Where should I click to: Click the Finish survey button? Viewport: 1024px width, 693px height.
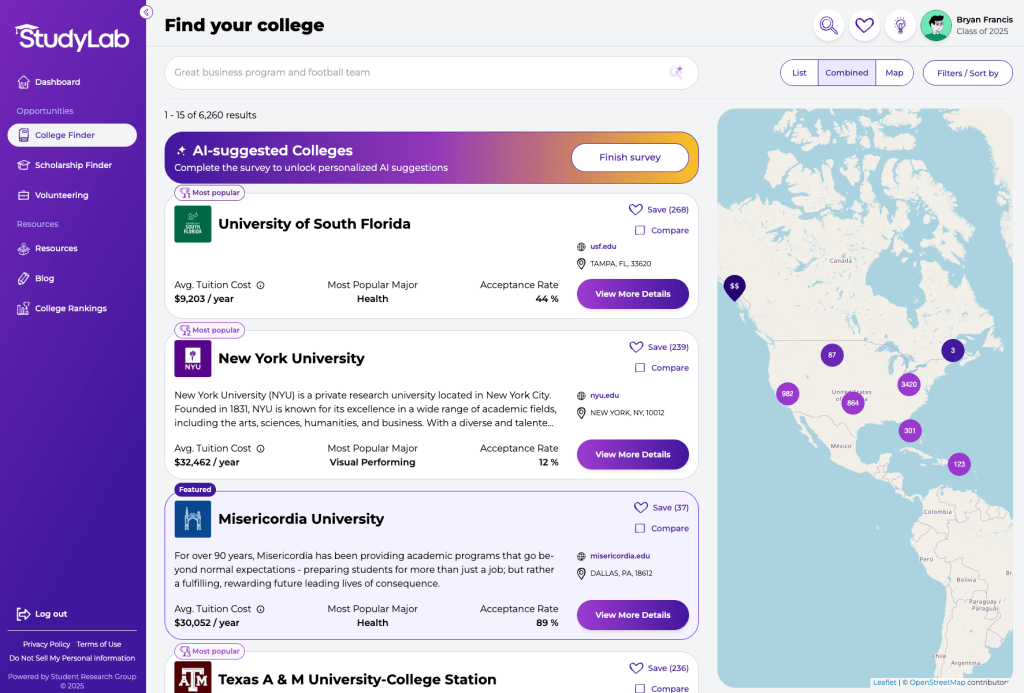click(629, 157)
